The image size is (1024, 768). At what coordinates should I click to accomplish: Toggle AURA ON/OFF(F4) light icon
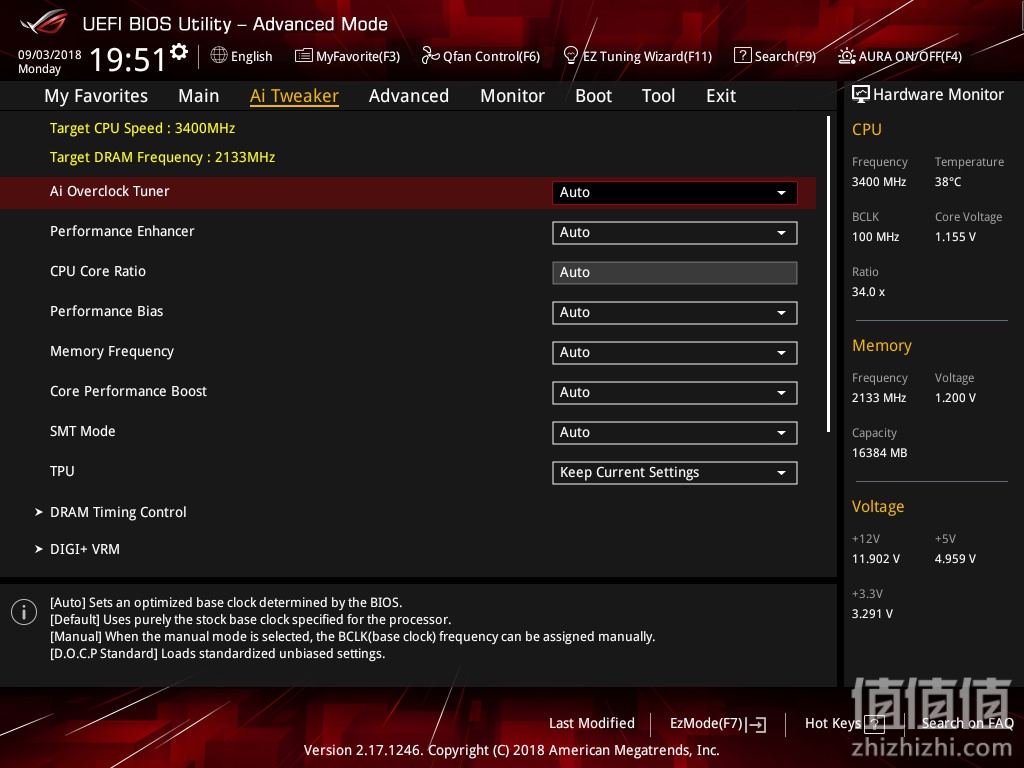click(846, 56)
